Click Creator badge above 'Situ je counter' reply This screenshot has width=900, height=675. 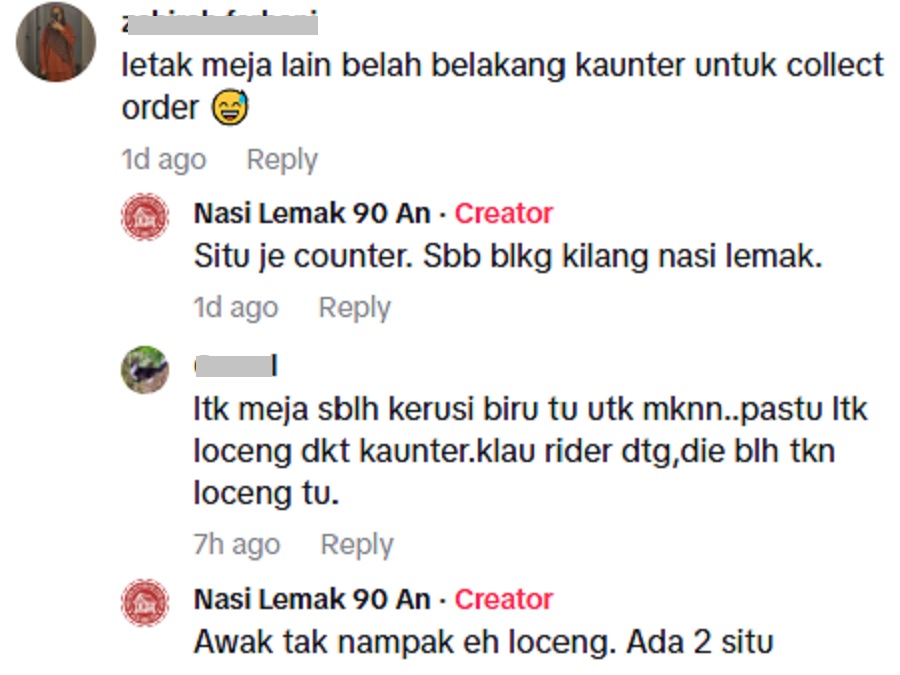coord(503,214)
